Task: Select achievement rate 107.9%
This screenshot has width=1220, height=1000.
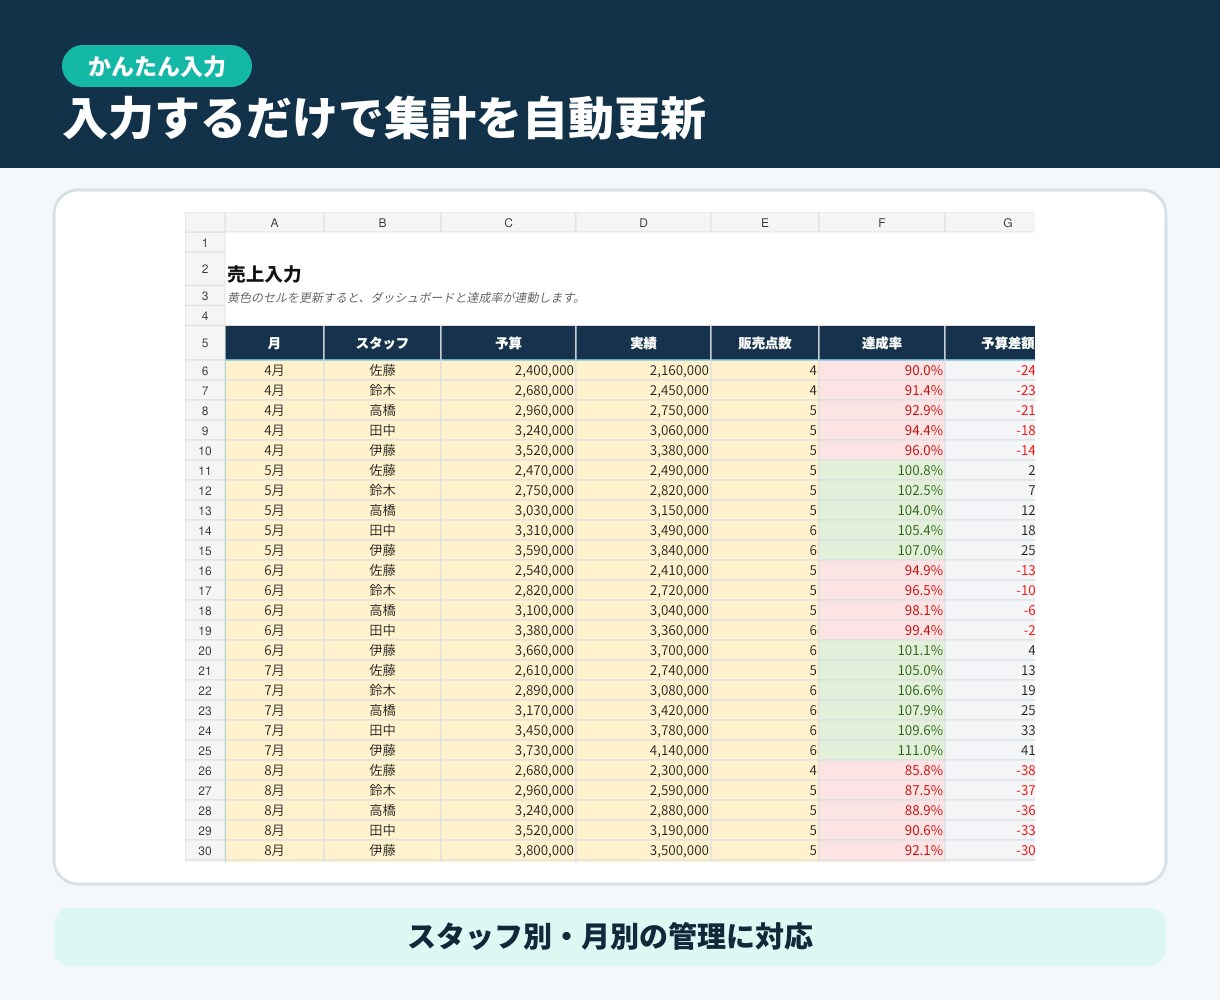Action: pos(882,710)
